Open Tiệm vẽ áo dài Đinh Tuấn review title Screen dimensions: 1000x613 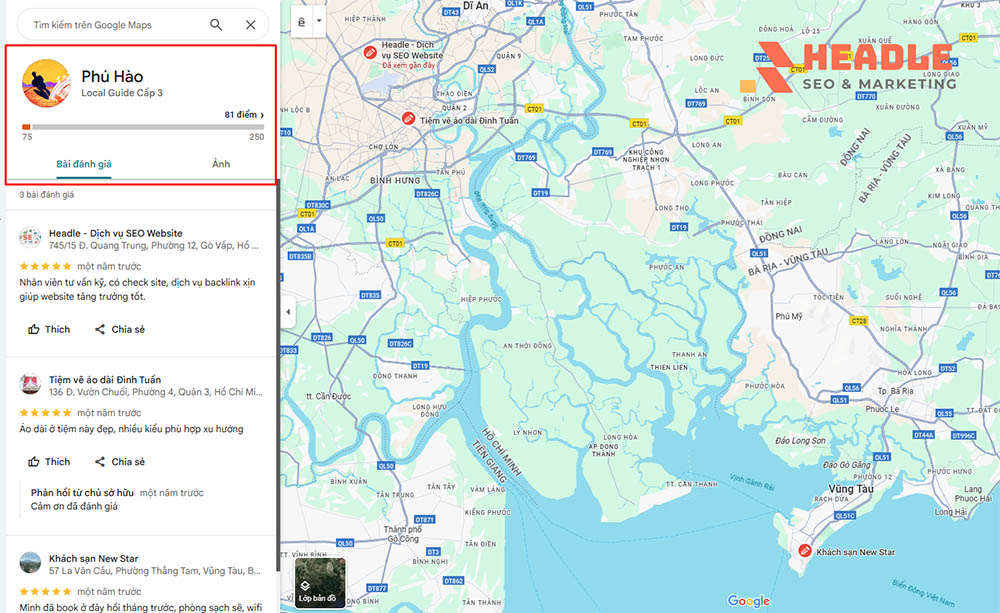(105, 380)
